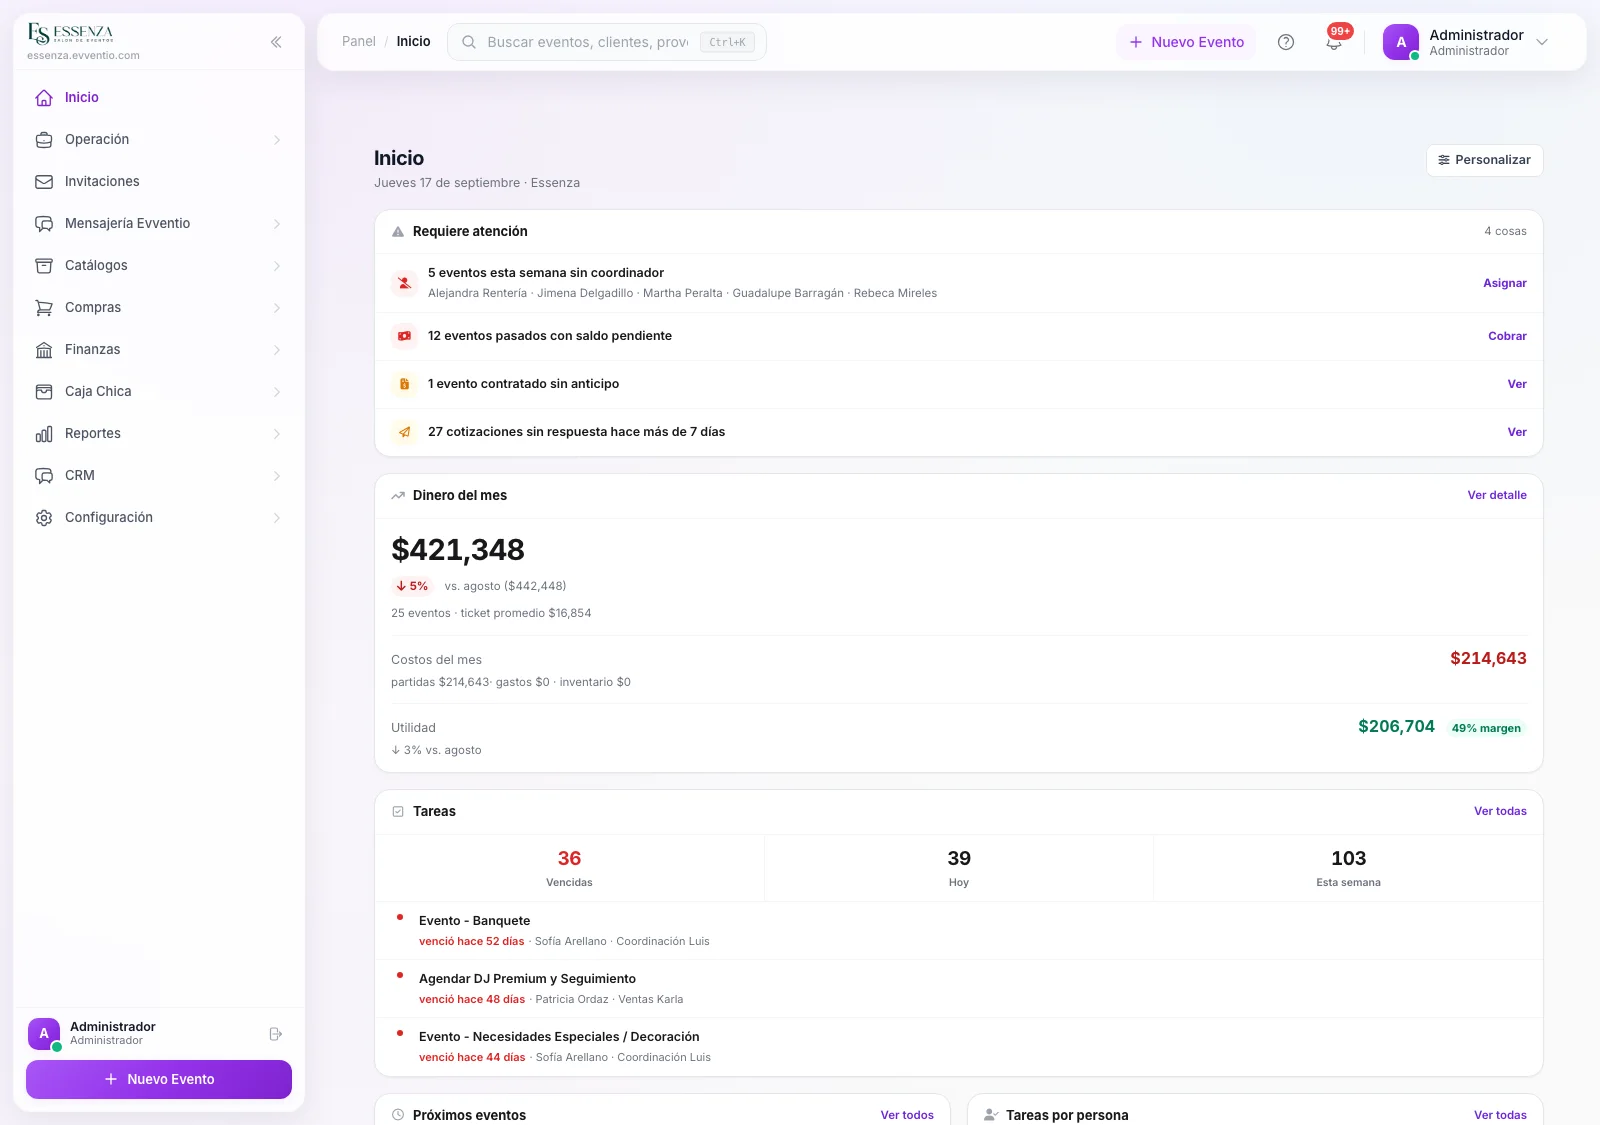Click the Catálogos archive box icon
Screen dimensions: 1600x1125
(x=44, y=266)
